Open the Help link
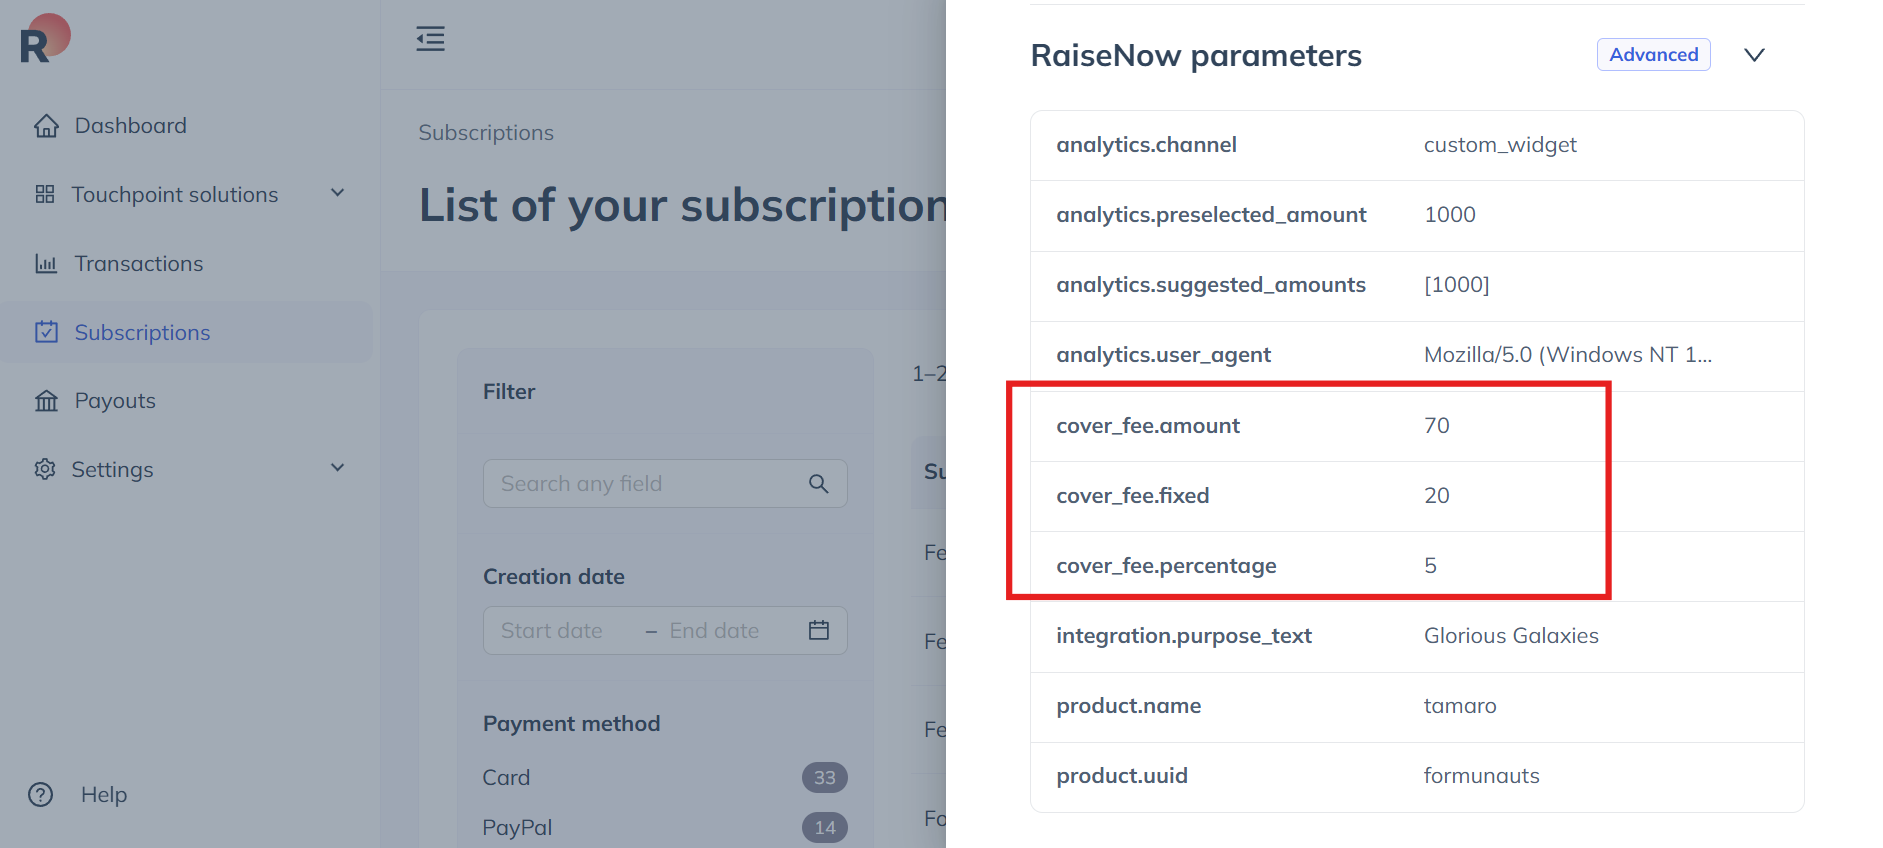 coord(103,795)
